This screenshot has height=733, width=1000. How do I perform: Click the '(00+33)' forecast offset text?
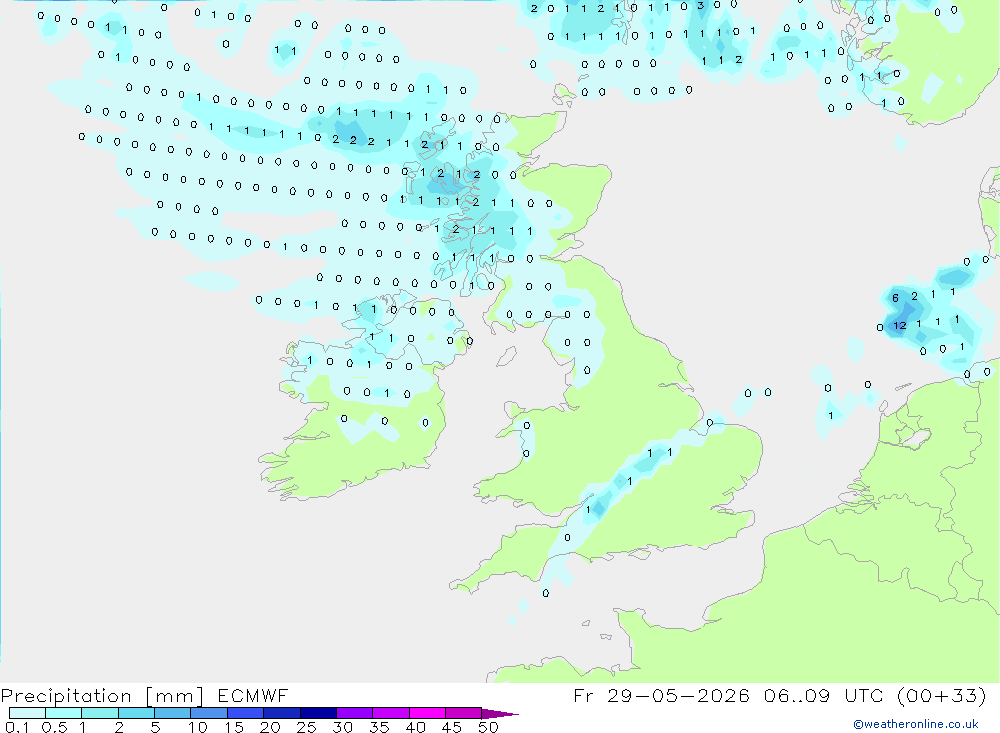(x=941, y=695)
